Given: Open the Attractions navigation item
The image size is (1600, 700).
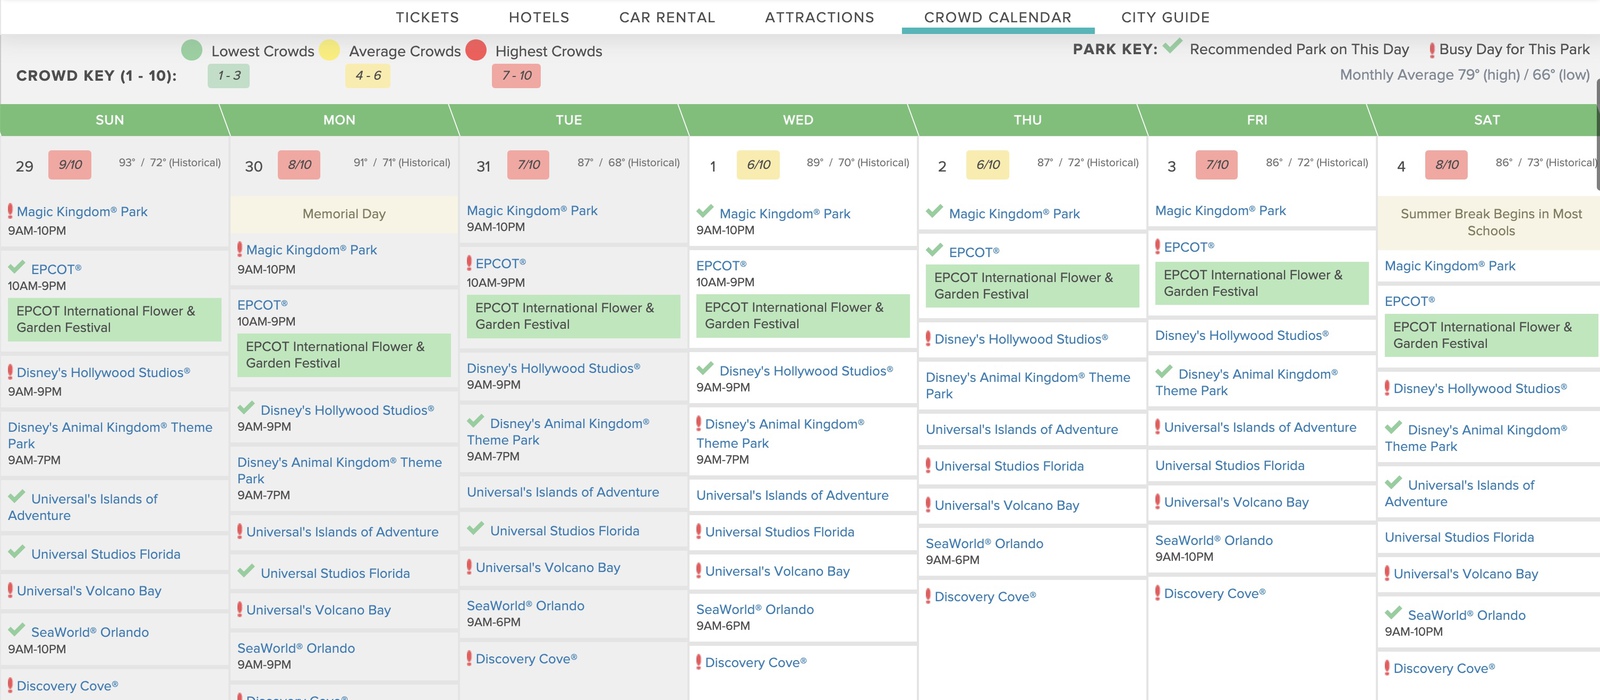Looking at the screenshot, I should (819, 17).
